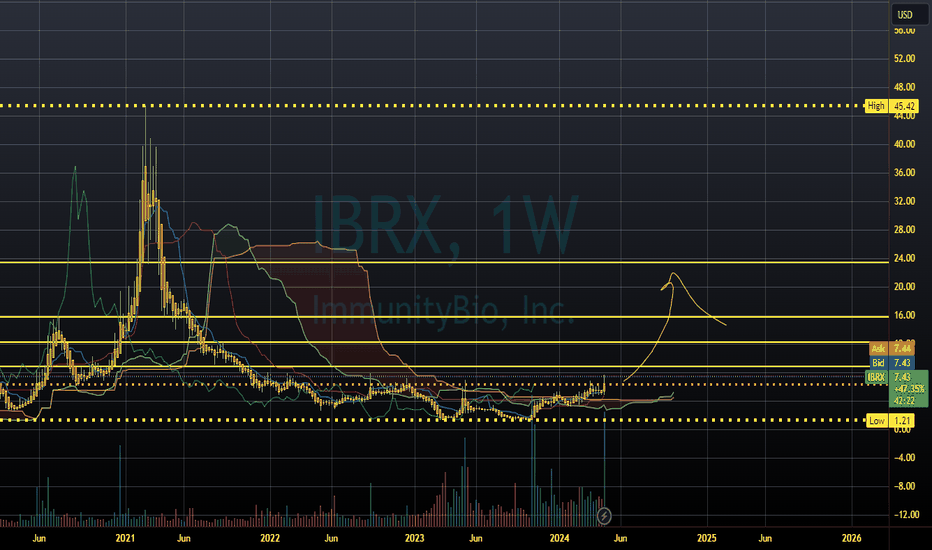Image resolution: width=932 pixels, height=550 pixels.
Task: Select the Low 1.21 price label
Action: click(x=890, y=420)
